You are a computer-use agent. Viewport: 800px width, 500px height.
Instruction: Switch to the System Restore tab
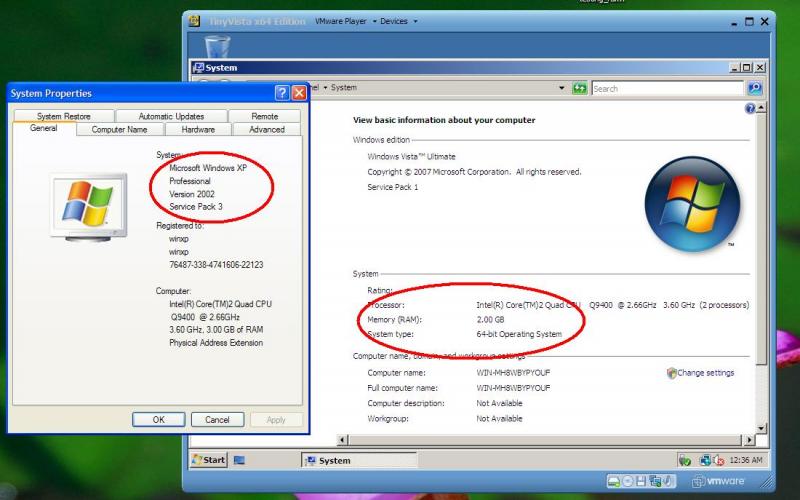coord(64,116)
